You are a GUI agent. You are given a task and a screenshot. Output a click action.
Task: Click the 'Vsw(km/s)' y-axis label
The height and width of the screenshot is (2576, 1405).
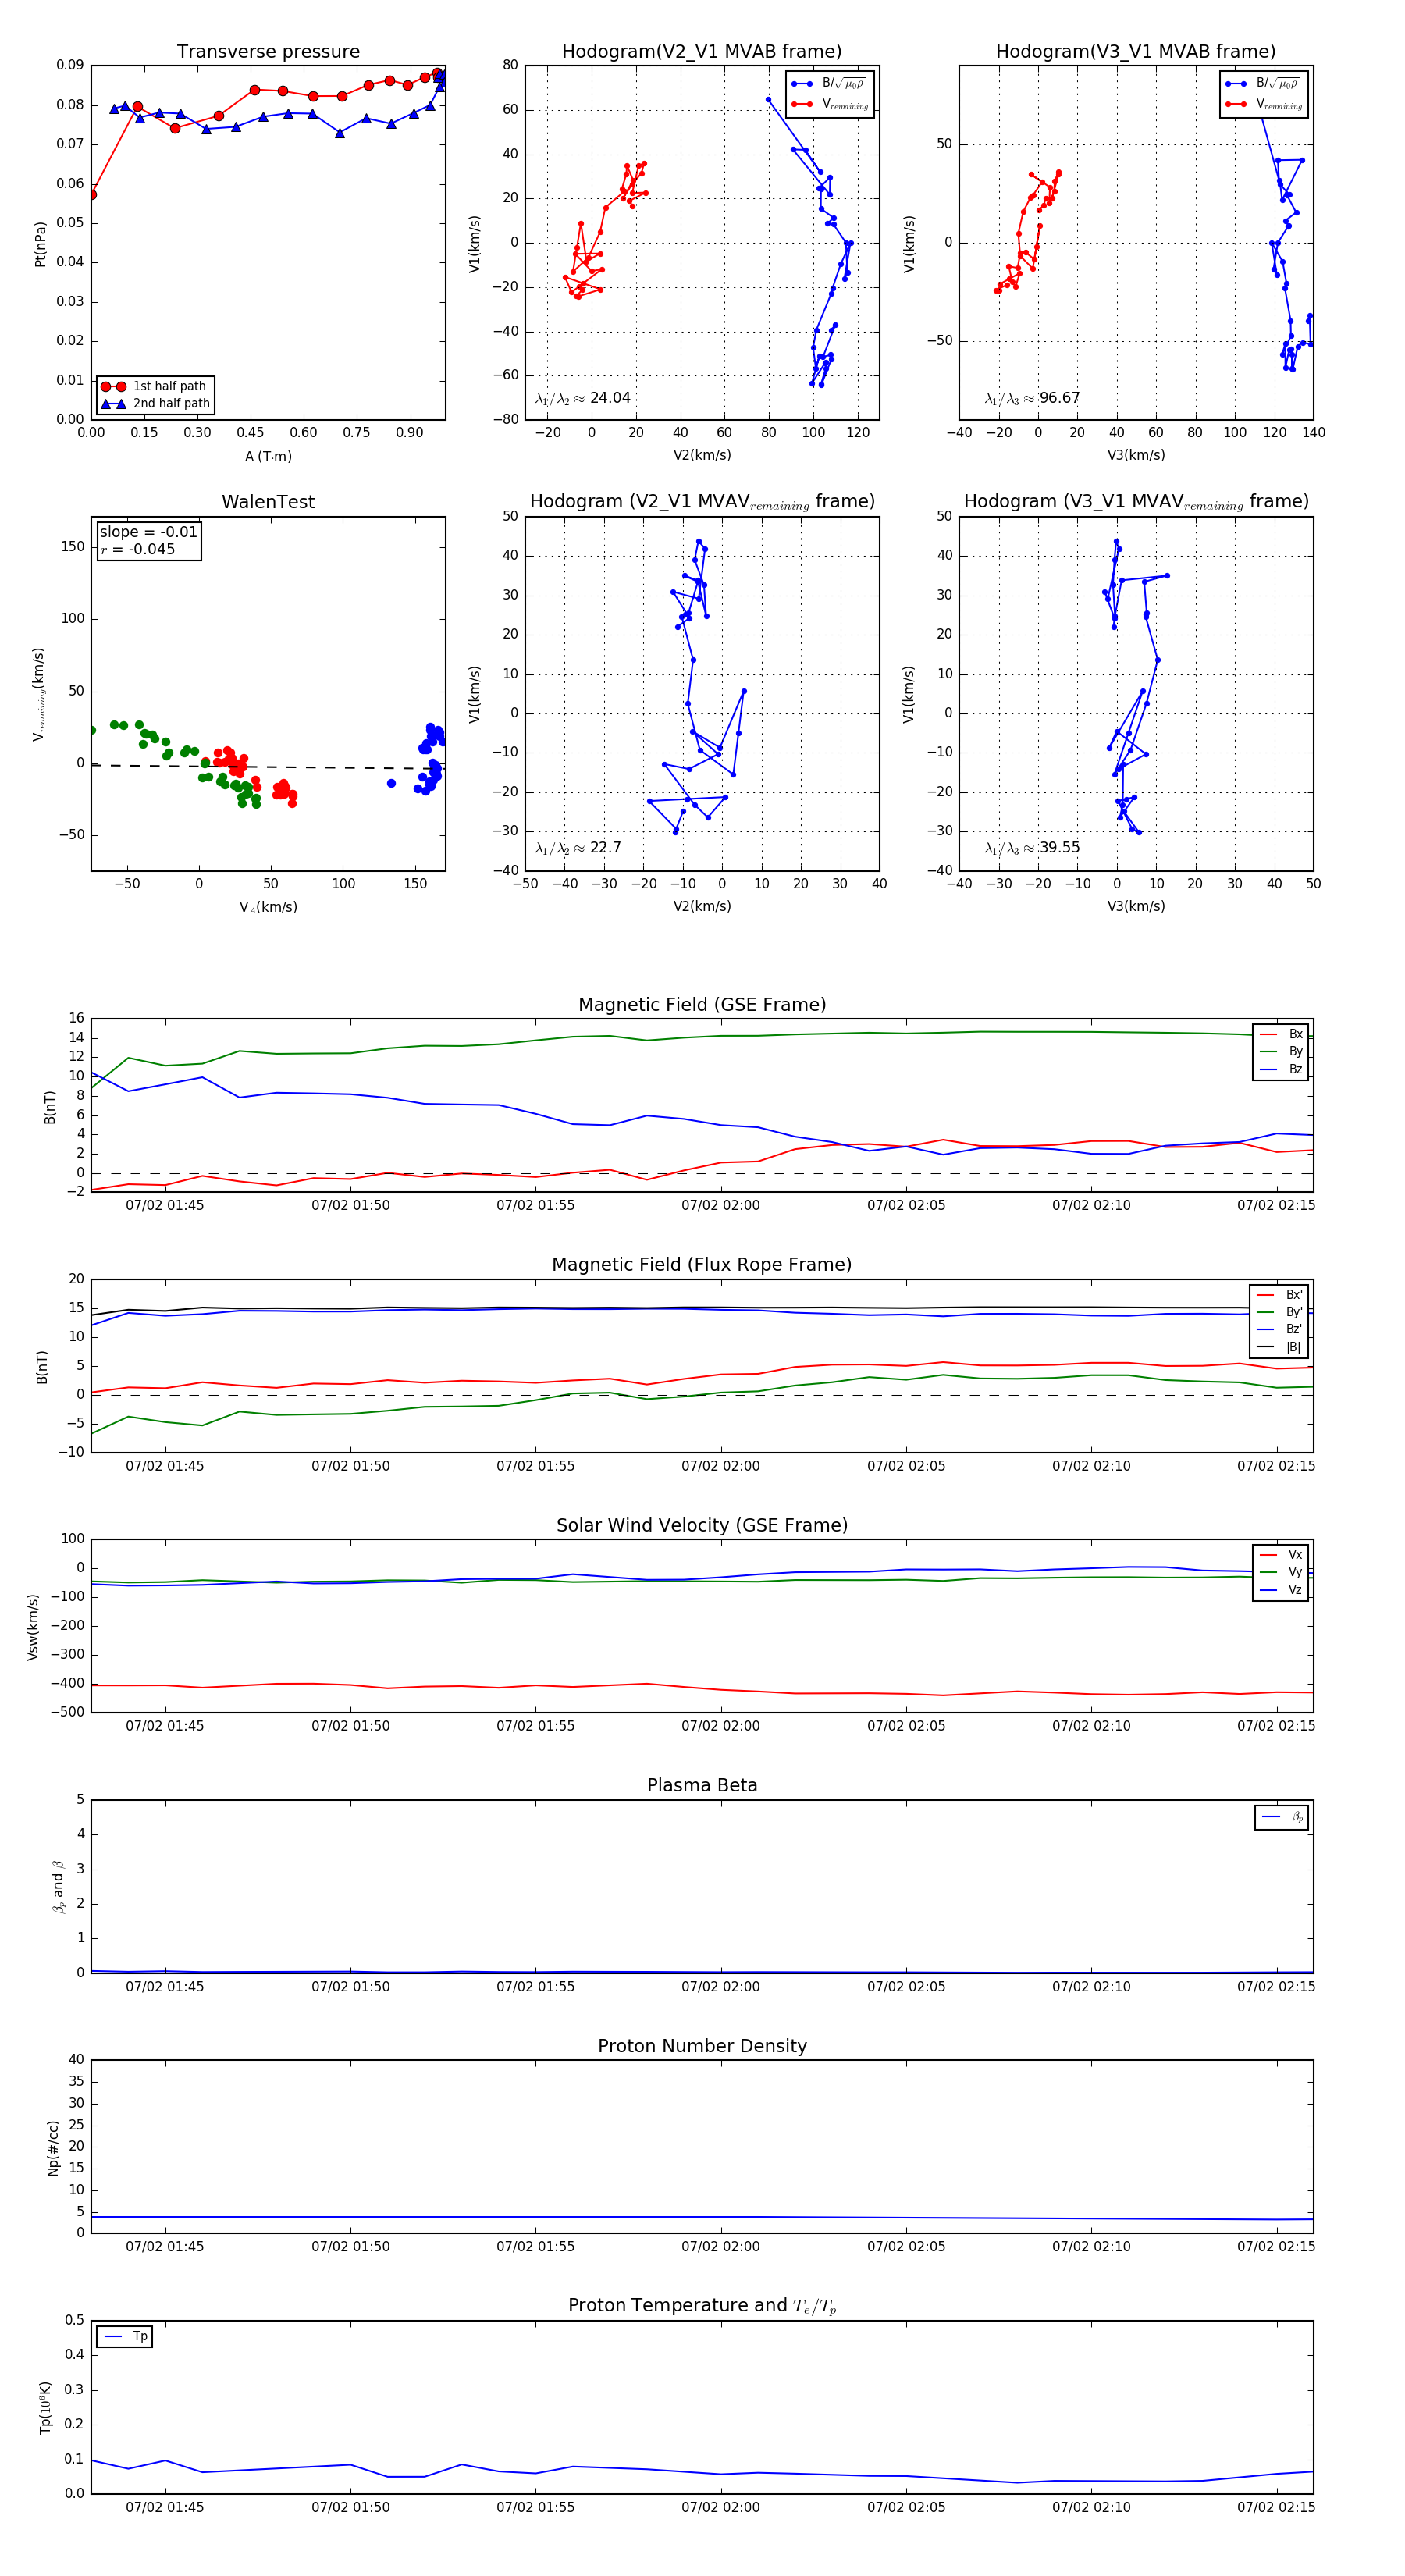coord(32,1627)
